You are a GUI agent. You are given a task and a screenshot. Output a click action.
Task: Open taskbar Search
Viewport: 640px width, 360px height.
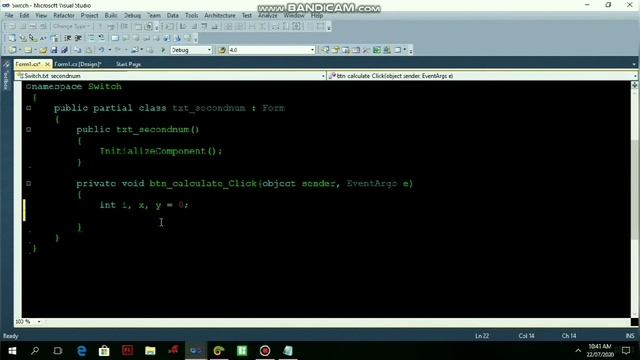tap(35, 351)
